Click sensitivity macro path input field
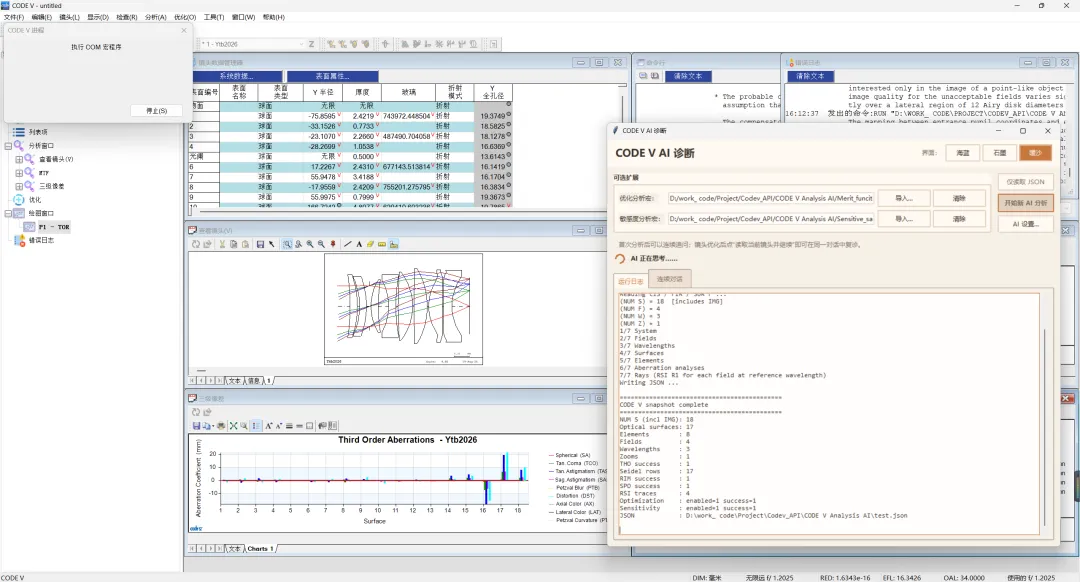The height and width of the screenshot is (582, 1080). pyautogui.click(x=771, y=219)
